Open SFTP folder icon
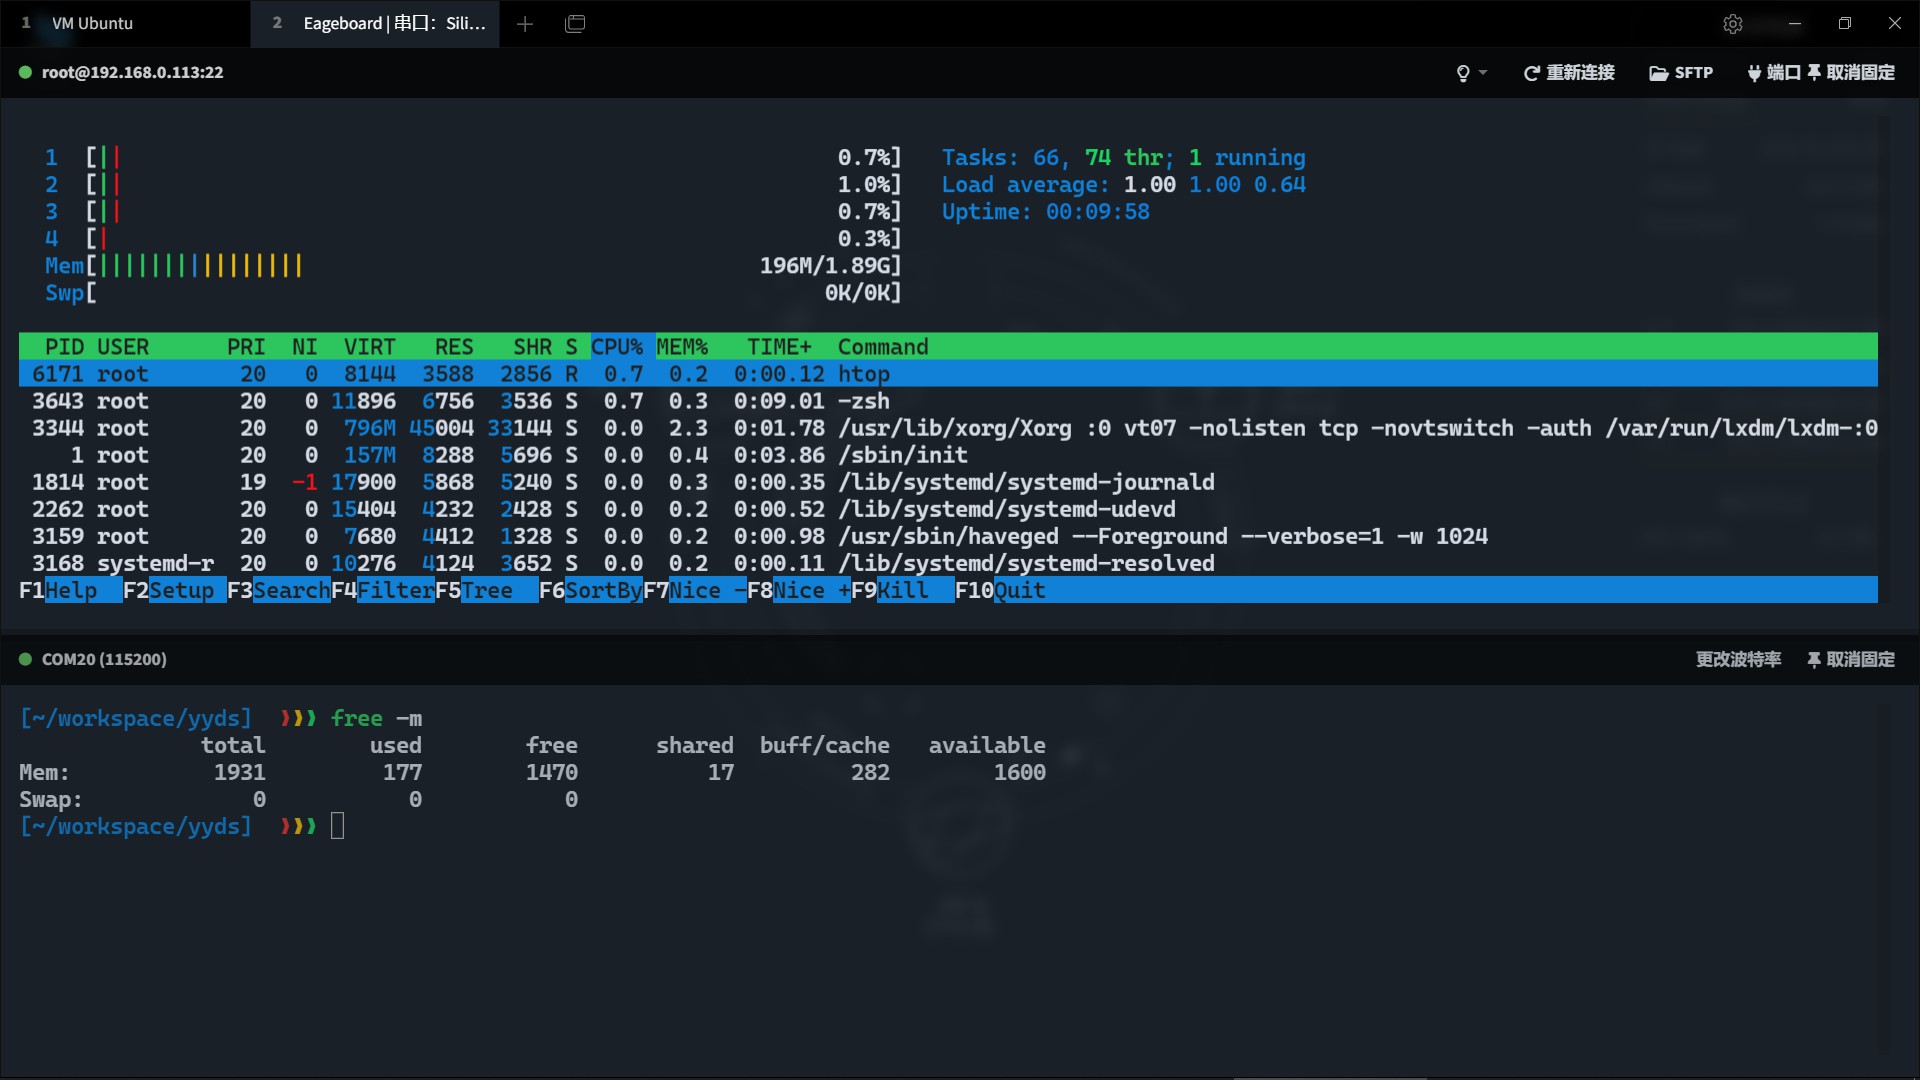Image resolution: width=1920 pixels, height=1080 pixels. click(x=1658, y=73)
